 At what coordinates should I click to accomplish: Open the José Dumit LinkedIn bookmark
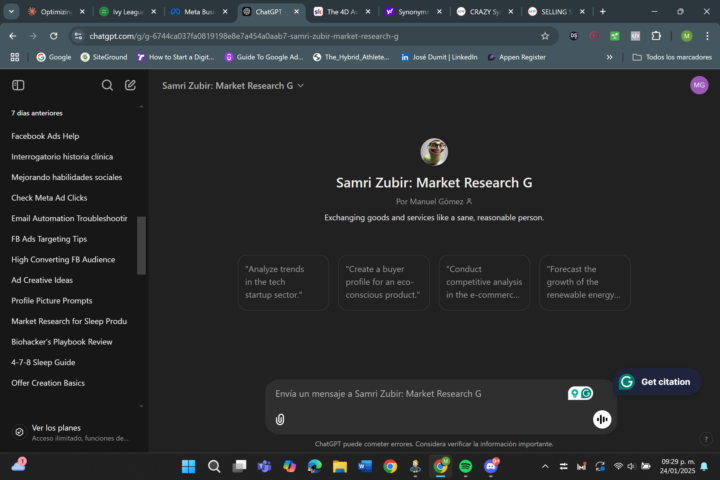[x=439, y=57]
